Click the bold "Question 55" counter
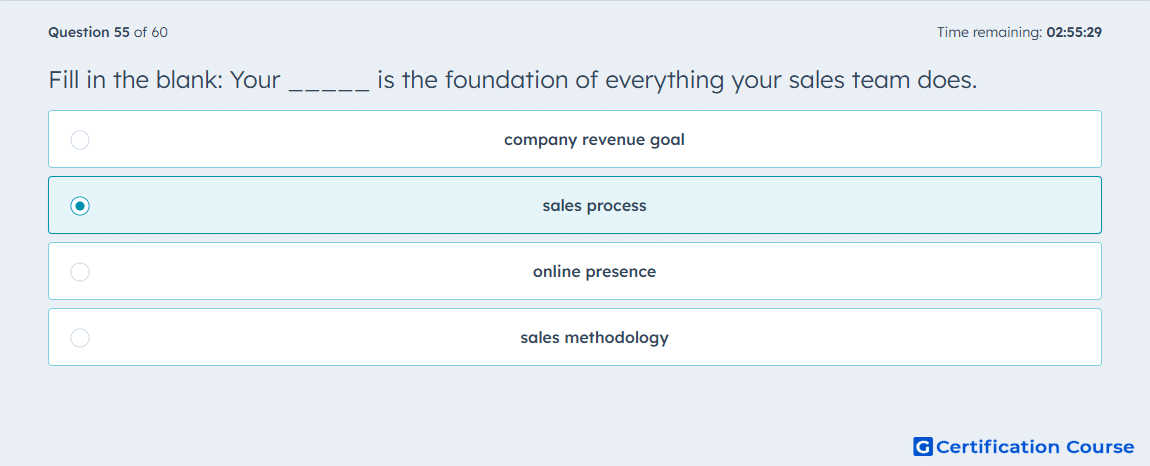 pyautogui.click(x=89, y=32)
